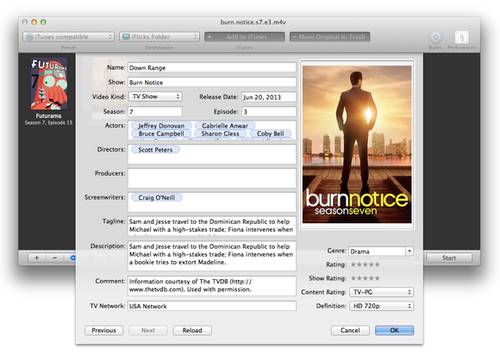The height and width of the screenshot is (361, 500).
Task: Select the Coby Bell actor token
Action: click(270, 134)
